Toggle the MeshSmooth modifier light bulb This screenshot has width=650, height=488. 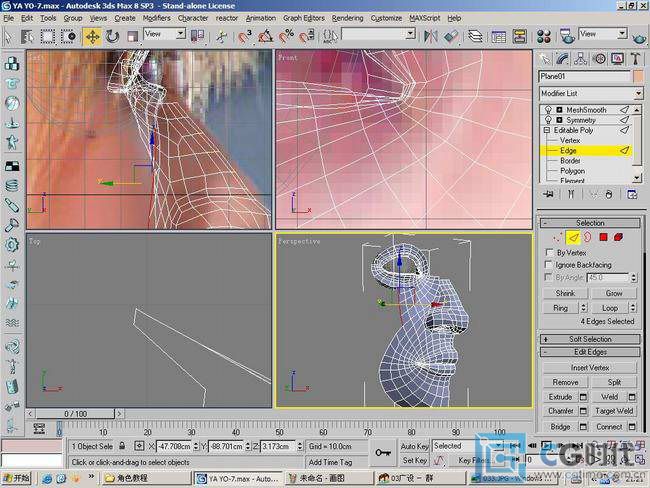(x=548, y=110)
